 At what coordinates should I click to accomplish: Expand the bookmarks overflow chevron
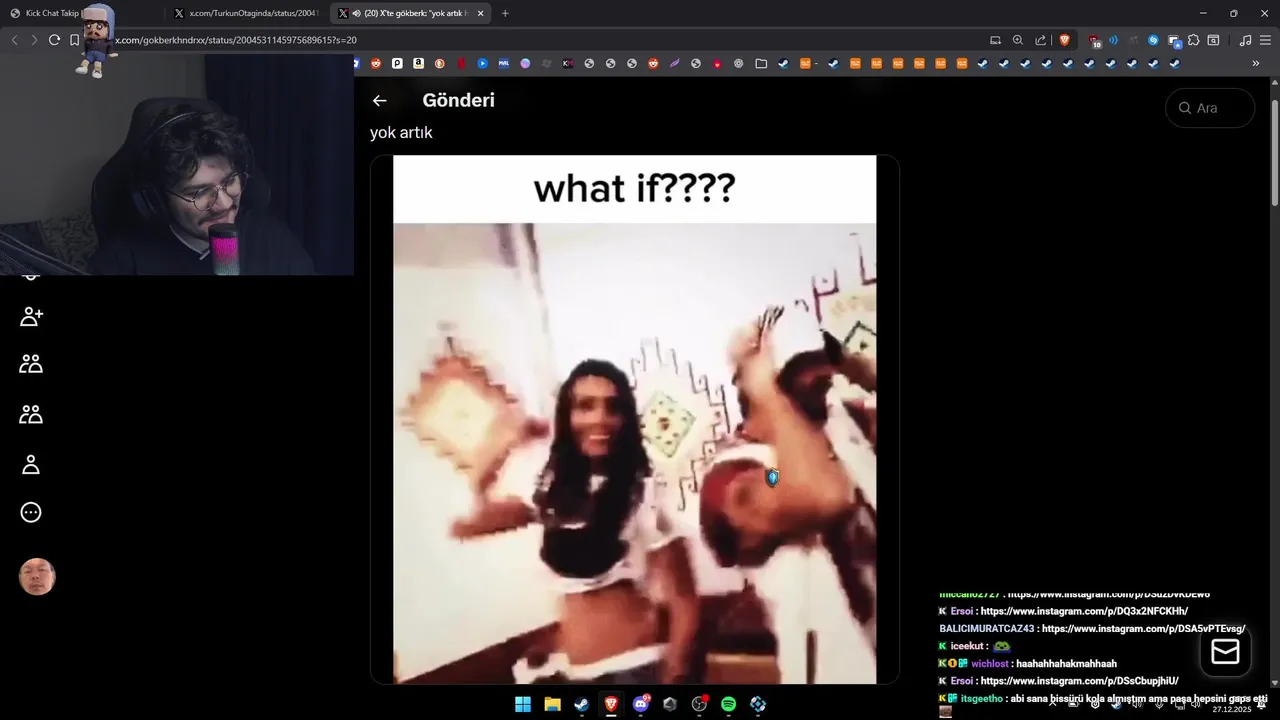click(1256, 63)
